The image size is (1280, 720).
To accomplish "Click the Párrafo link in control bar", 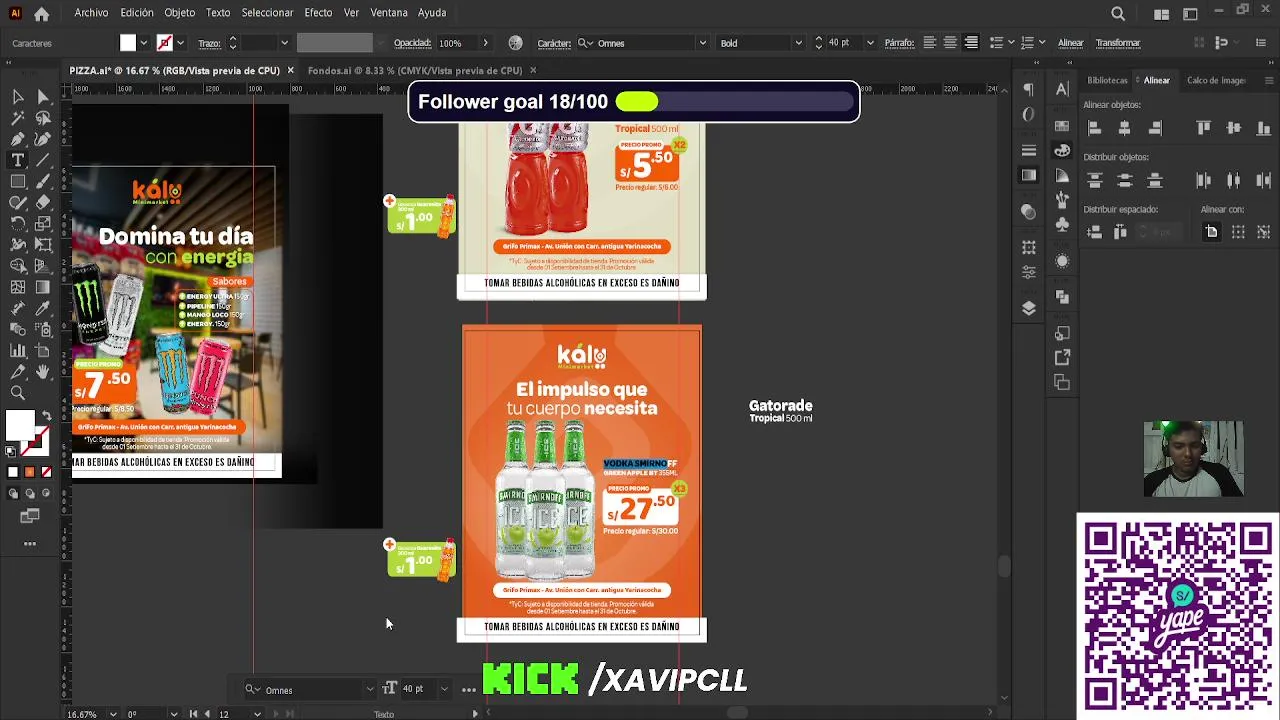I will coord(899,43).
